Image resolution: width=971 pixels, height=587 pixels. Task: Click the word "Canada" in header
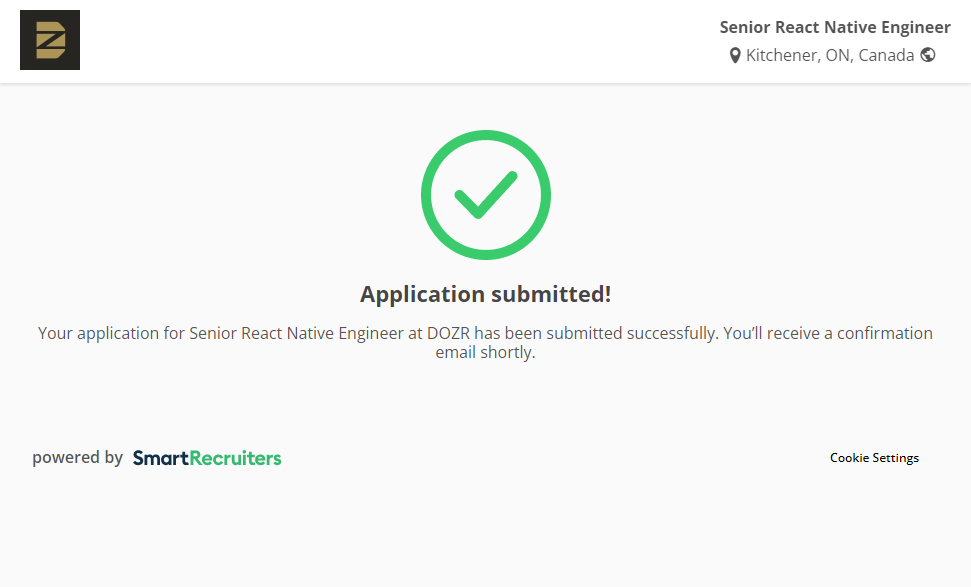[x=886, y=56]
